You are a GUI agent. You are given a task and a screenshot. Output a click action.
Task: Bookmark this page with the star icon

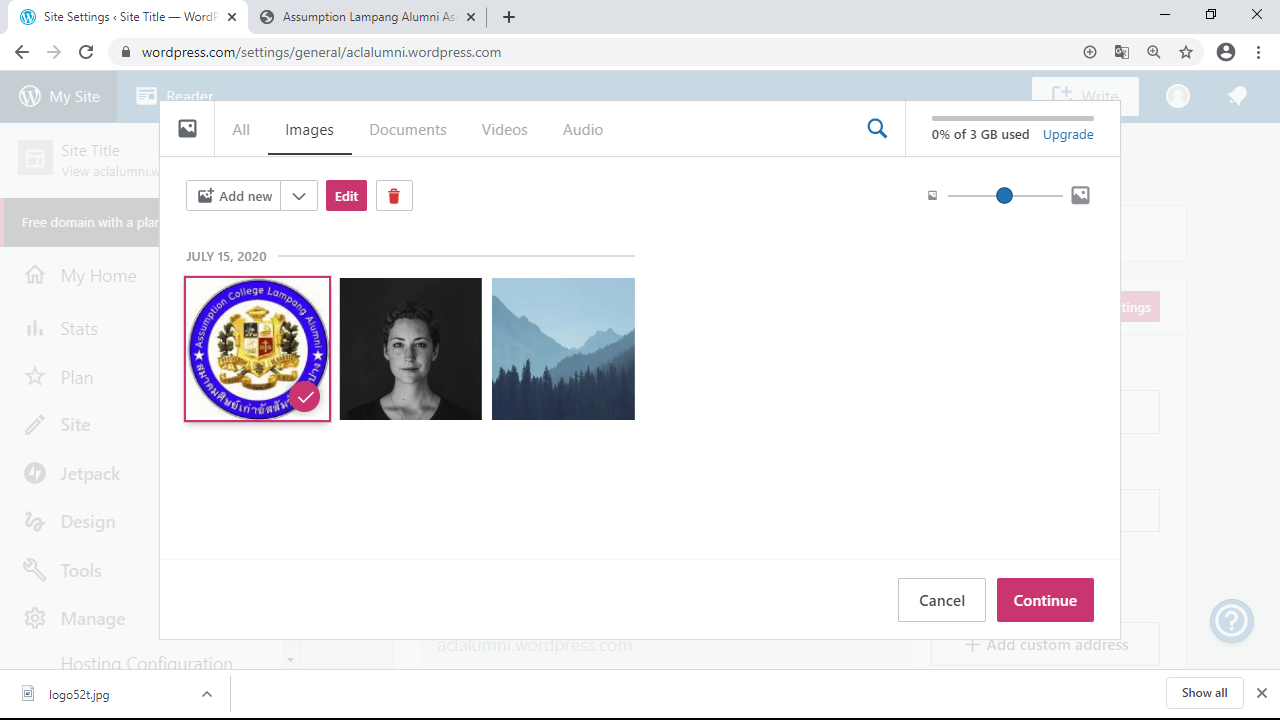[1186, 52]
